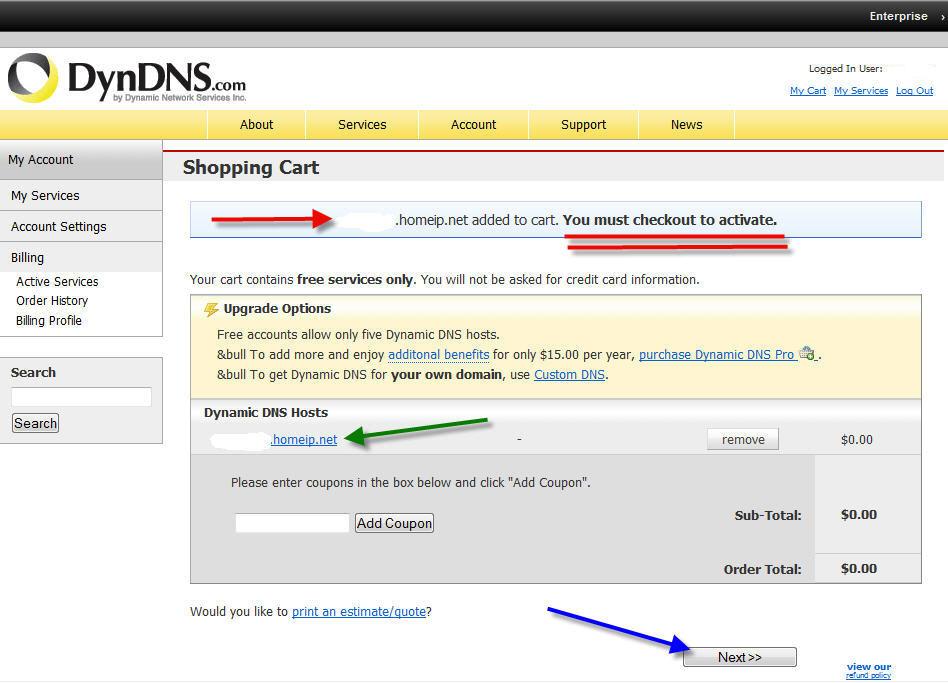Viewport: 948px width, 683px height.
Task: Click purchase Dynamic DNS Pro link
Action: 716,355
